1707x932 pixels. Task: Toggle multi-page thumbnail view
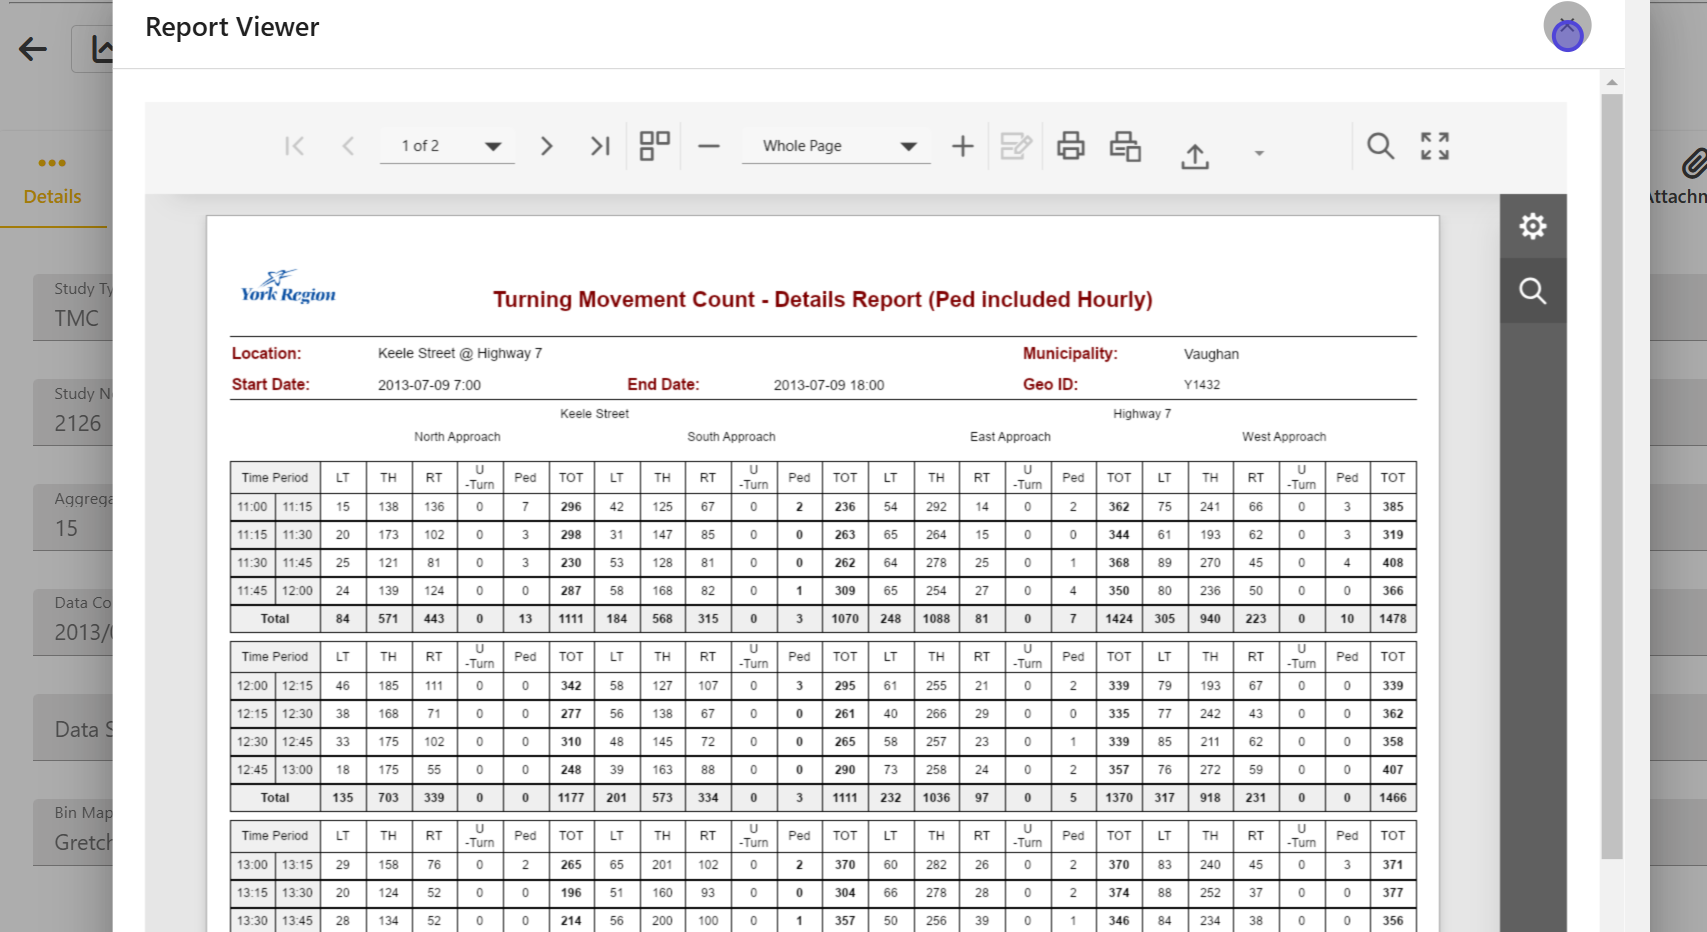654,146
